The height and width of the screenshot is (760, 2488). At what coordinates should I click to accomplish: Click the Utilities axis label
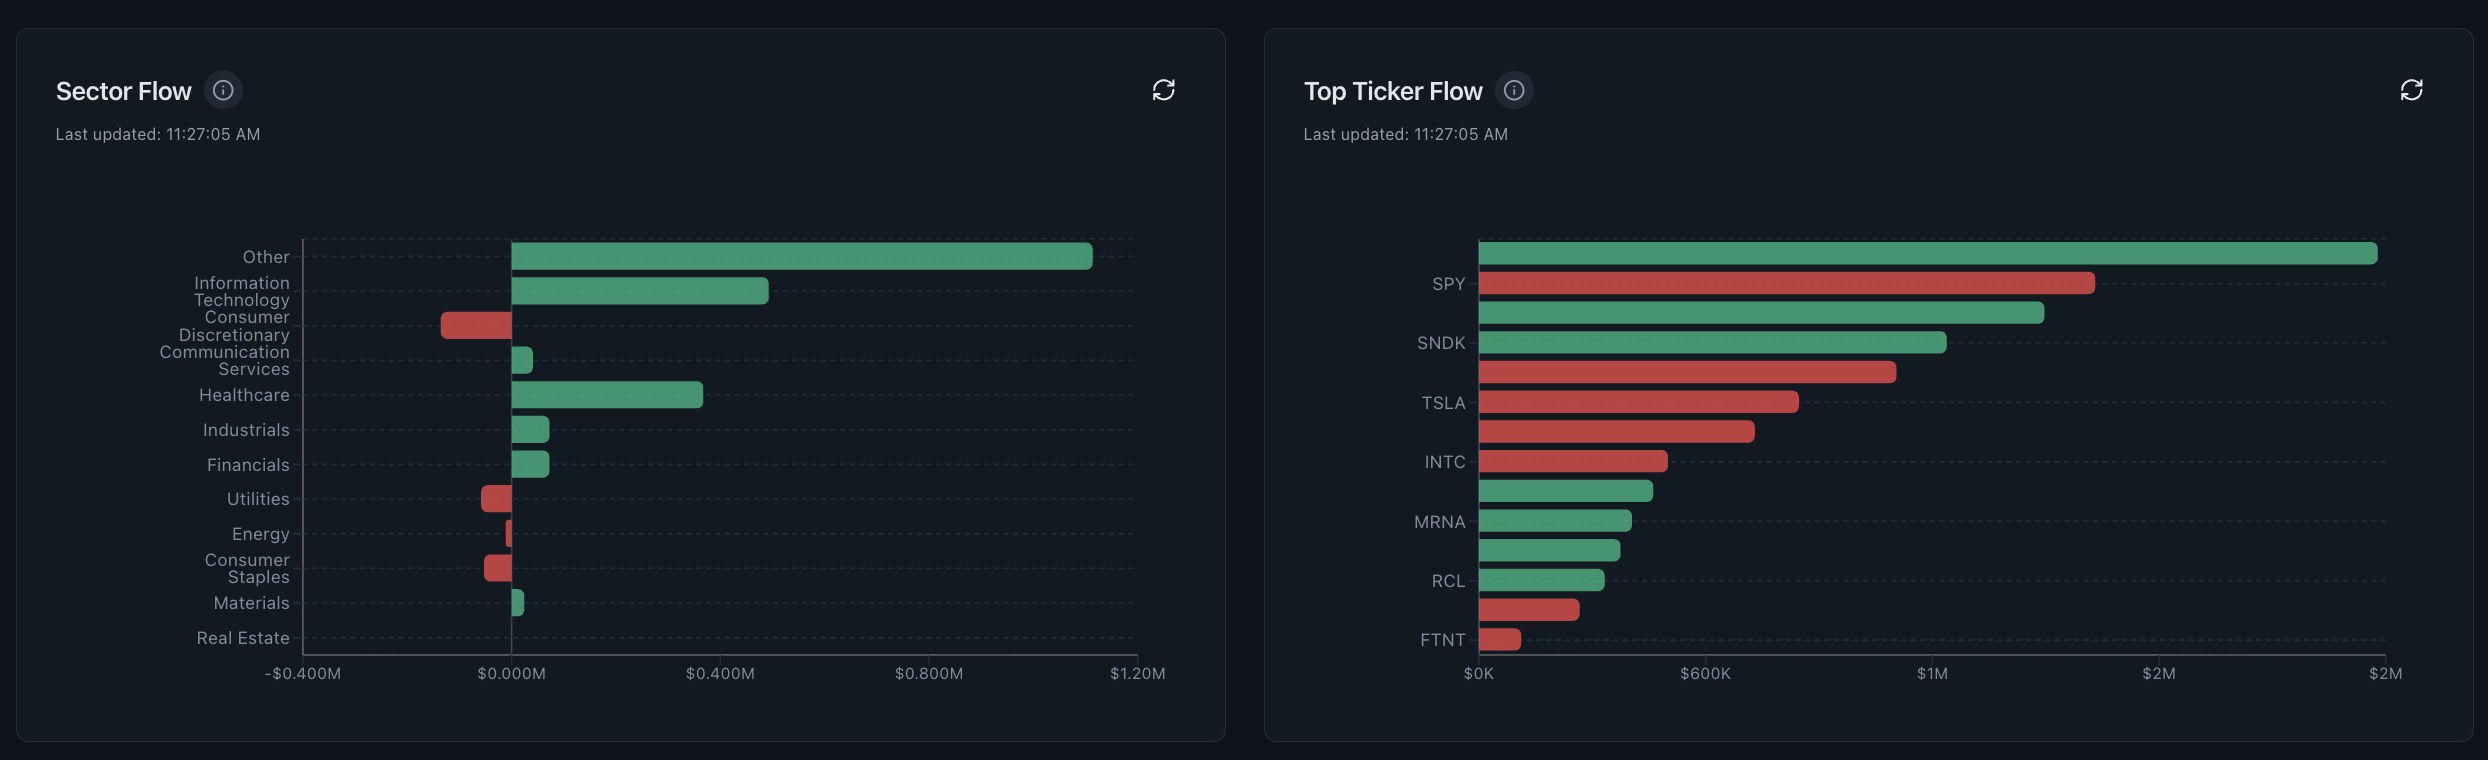point(258,499)
